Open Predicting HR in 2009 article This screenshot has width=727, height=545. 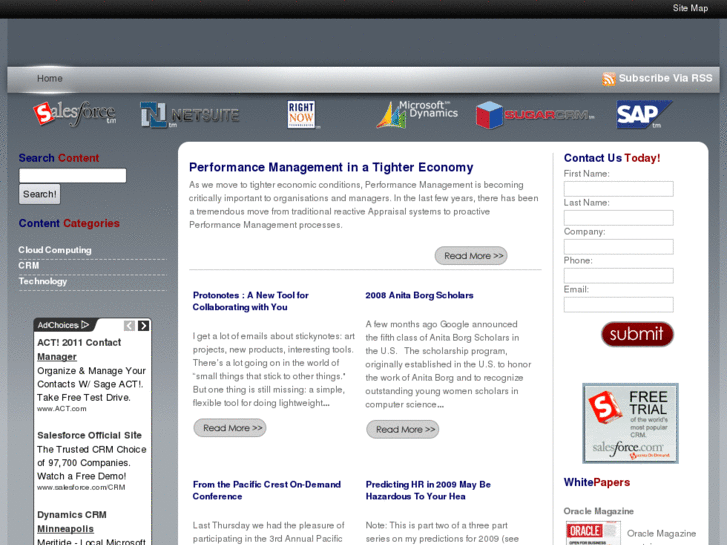pyautogui.click(x=428, y=490)
